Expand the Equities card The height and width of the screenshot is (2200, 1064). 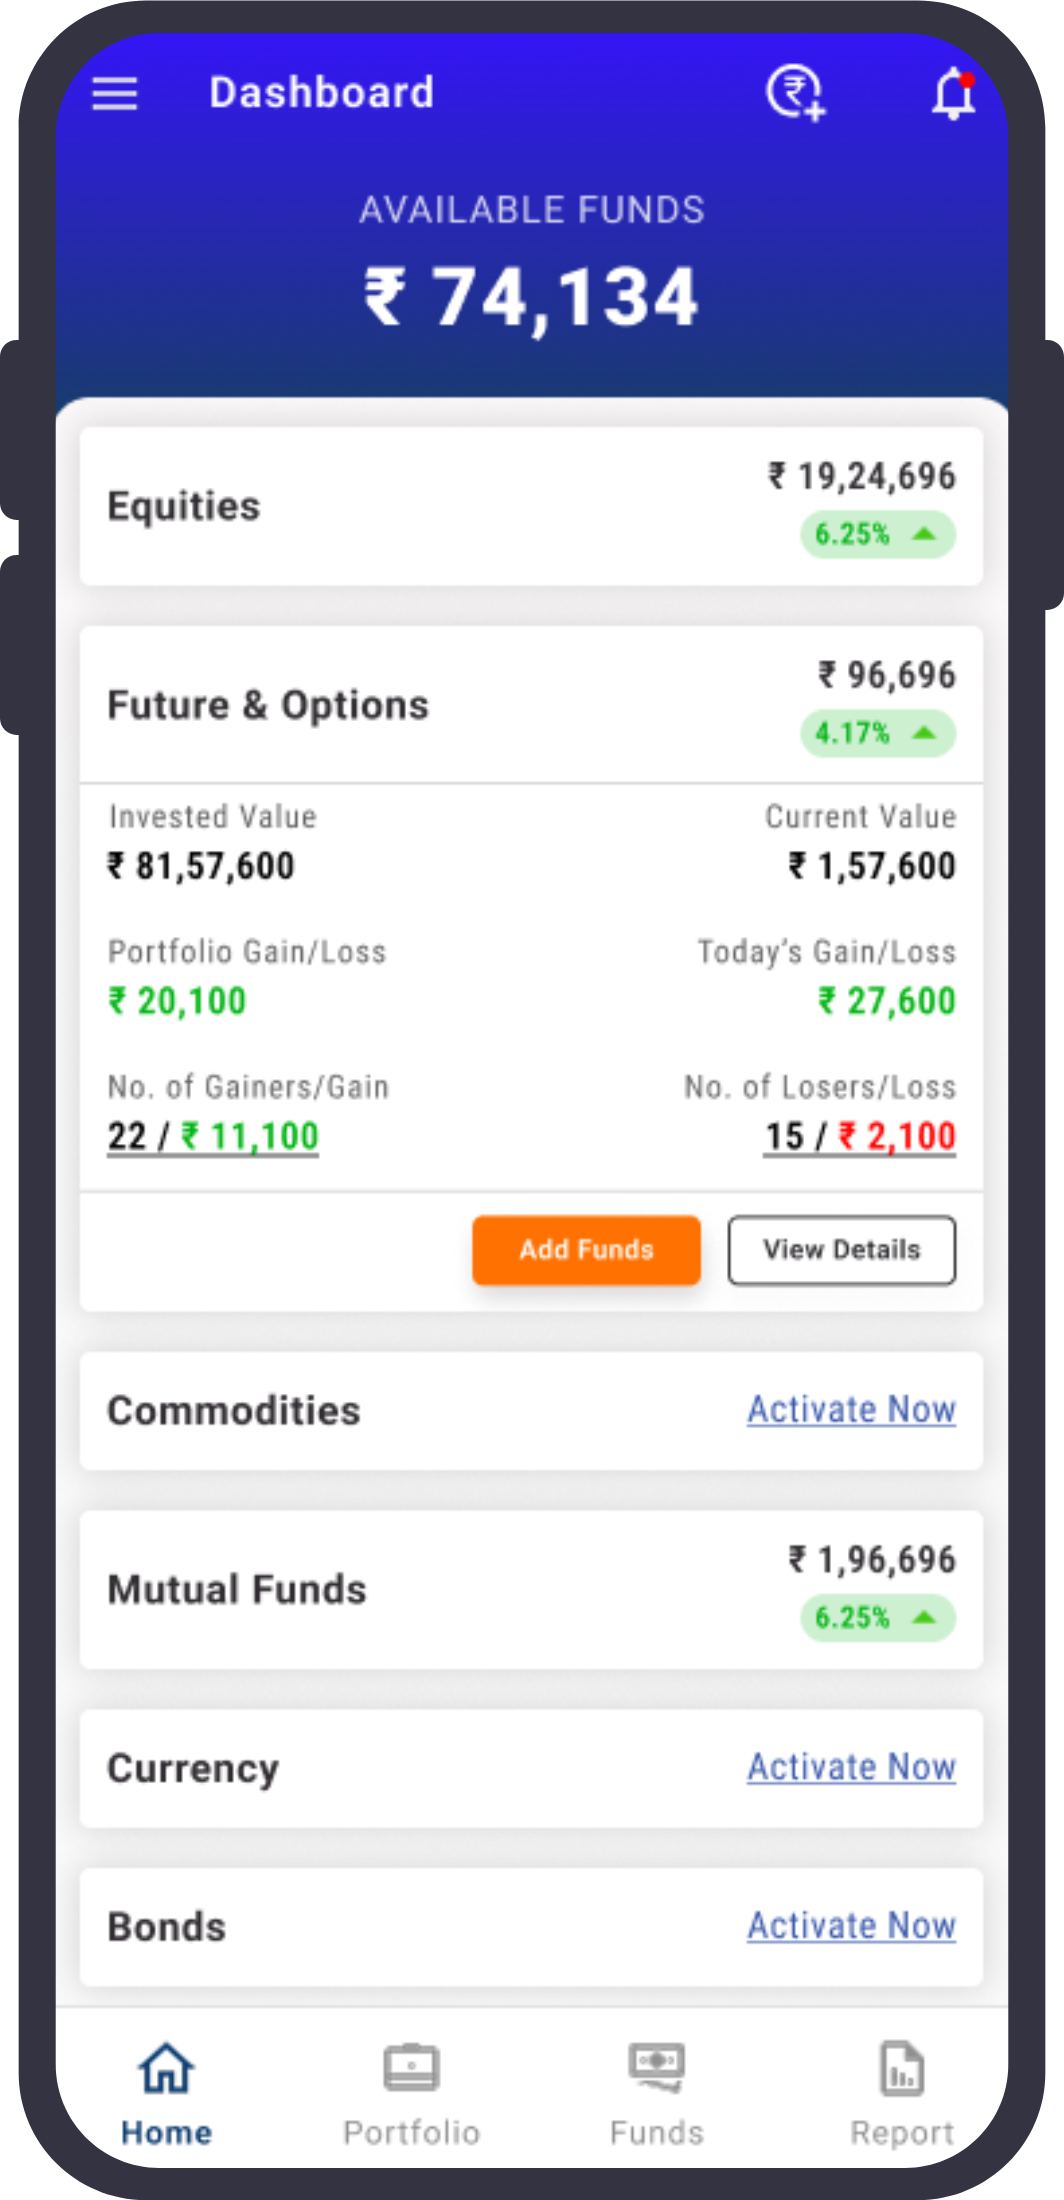pyautogui.click(x=531, y=506)
